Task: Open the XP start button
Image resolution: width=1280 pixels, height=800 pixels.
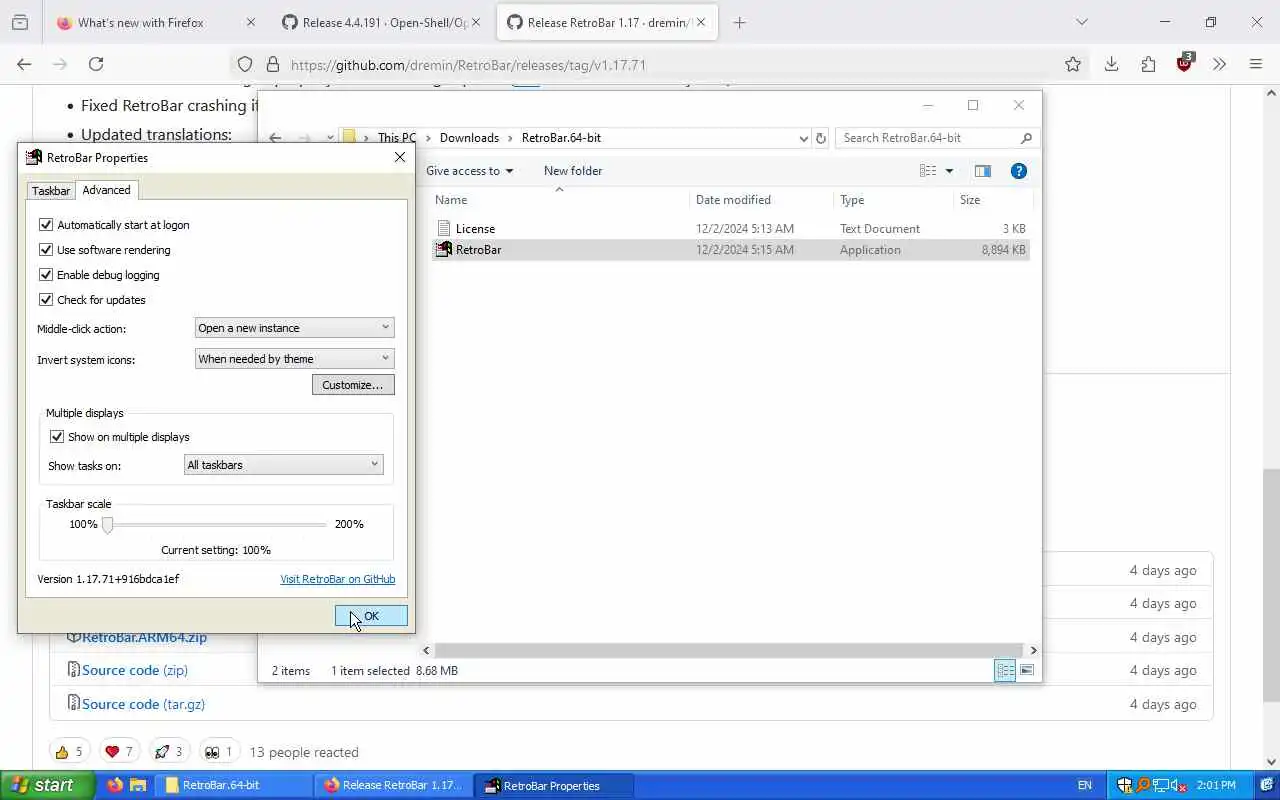Action: pyautogui.click(x=47, y=785)
